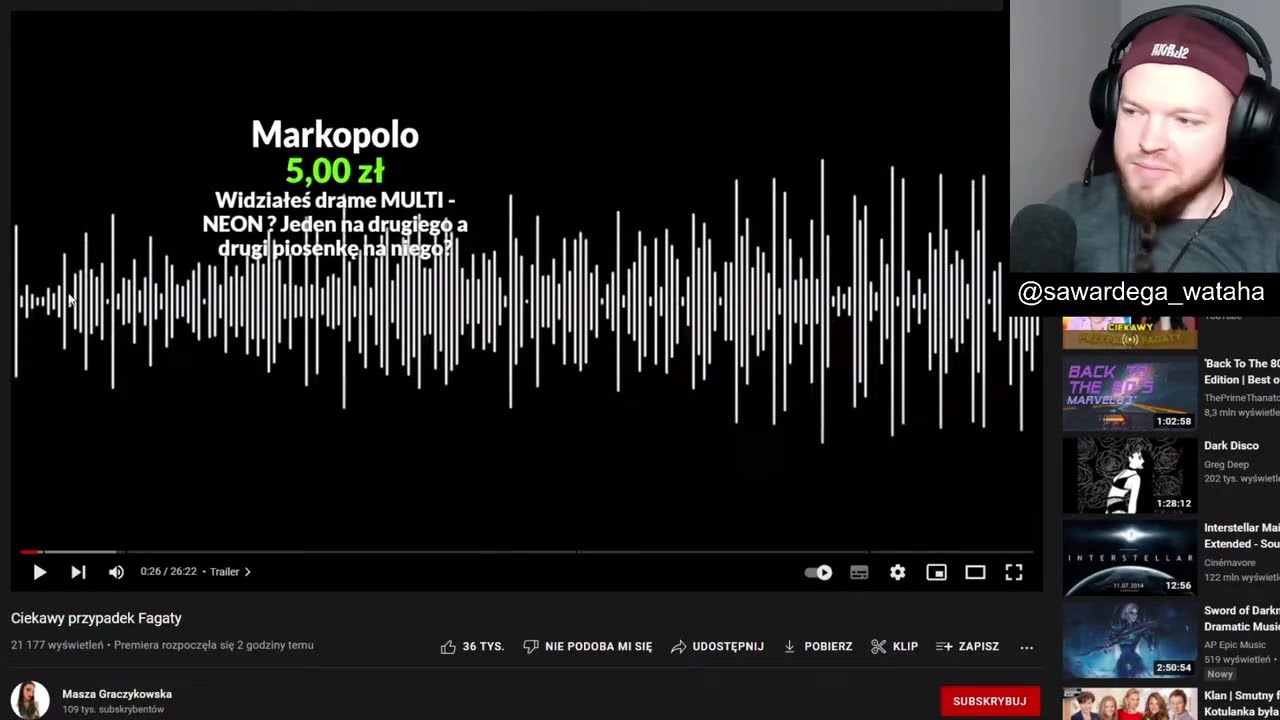Image resolution: width=1280 pixels, height=720 pixels.
Task: Click NIE PODOBA MI SIĘ dislike button
Action: coord(588,647)
